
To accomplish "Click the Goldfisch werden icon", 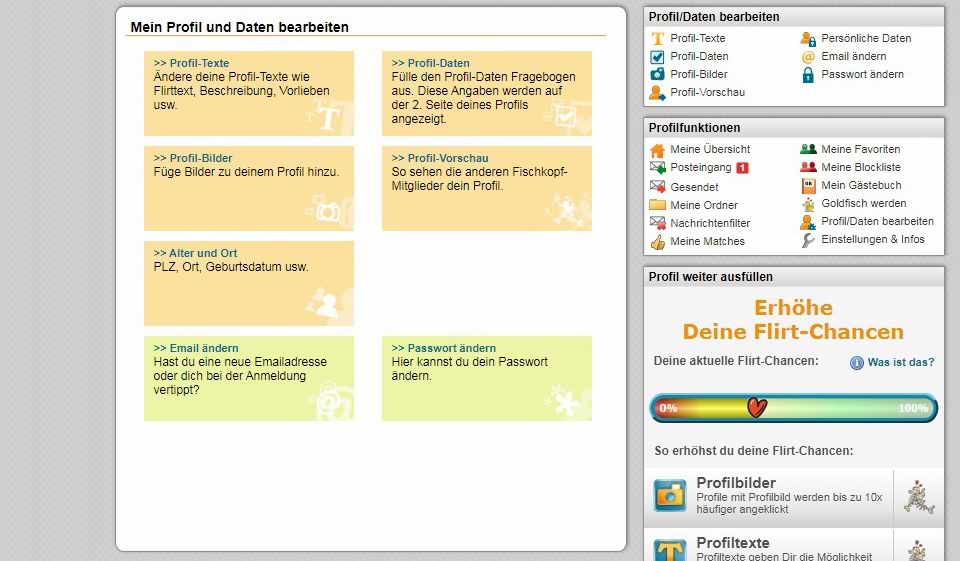I will pos(808,204).
